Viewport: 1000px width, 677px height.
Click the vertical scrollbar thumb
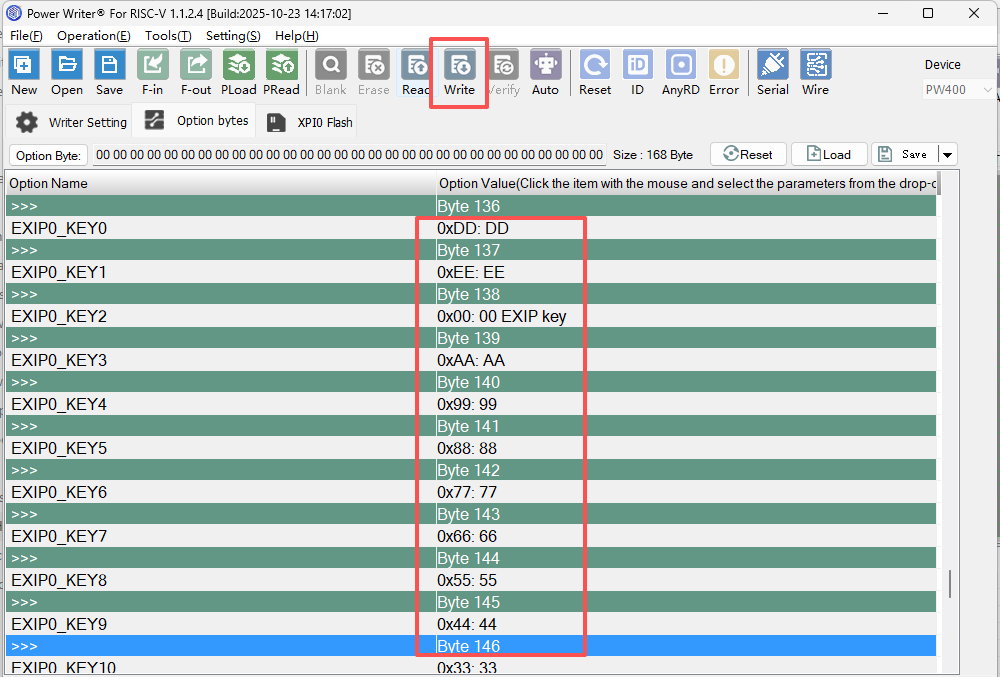[950, 583]
